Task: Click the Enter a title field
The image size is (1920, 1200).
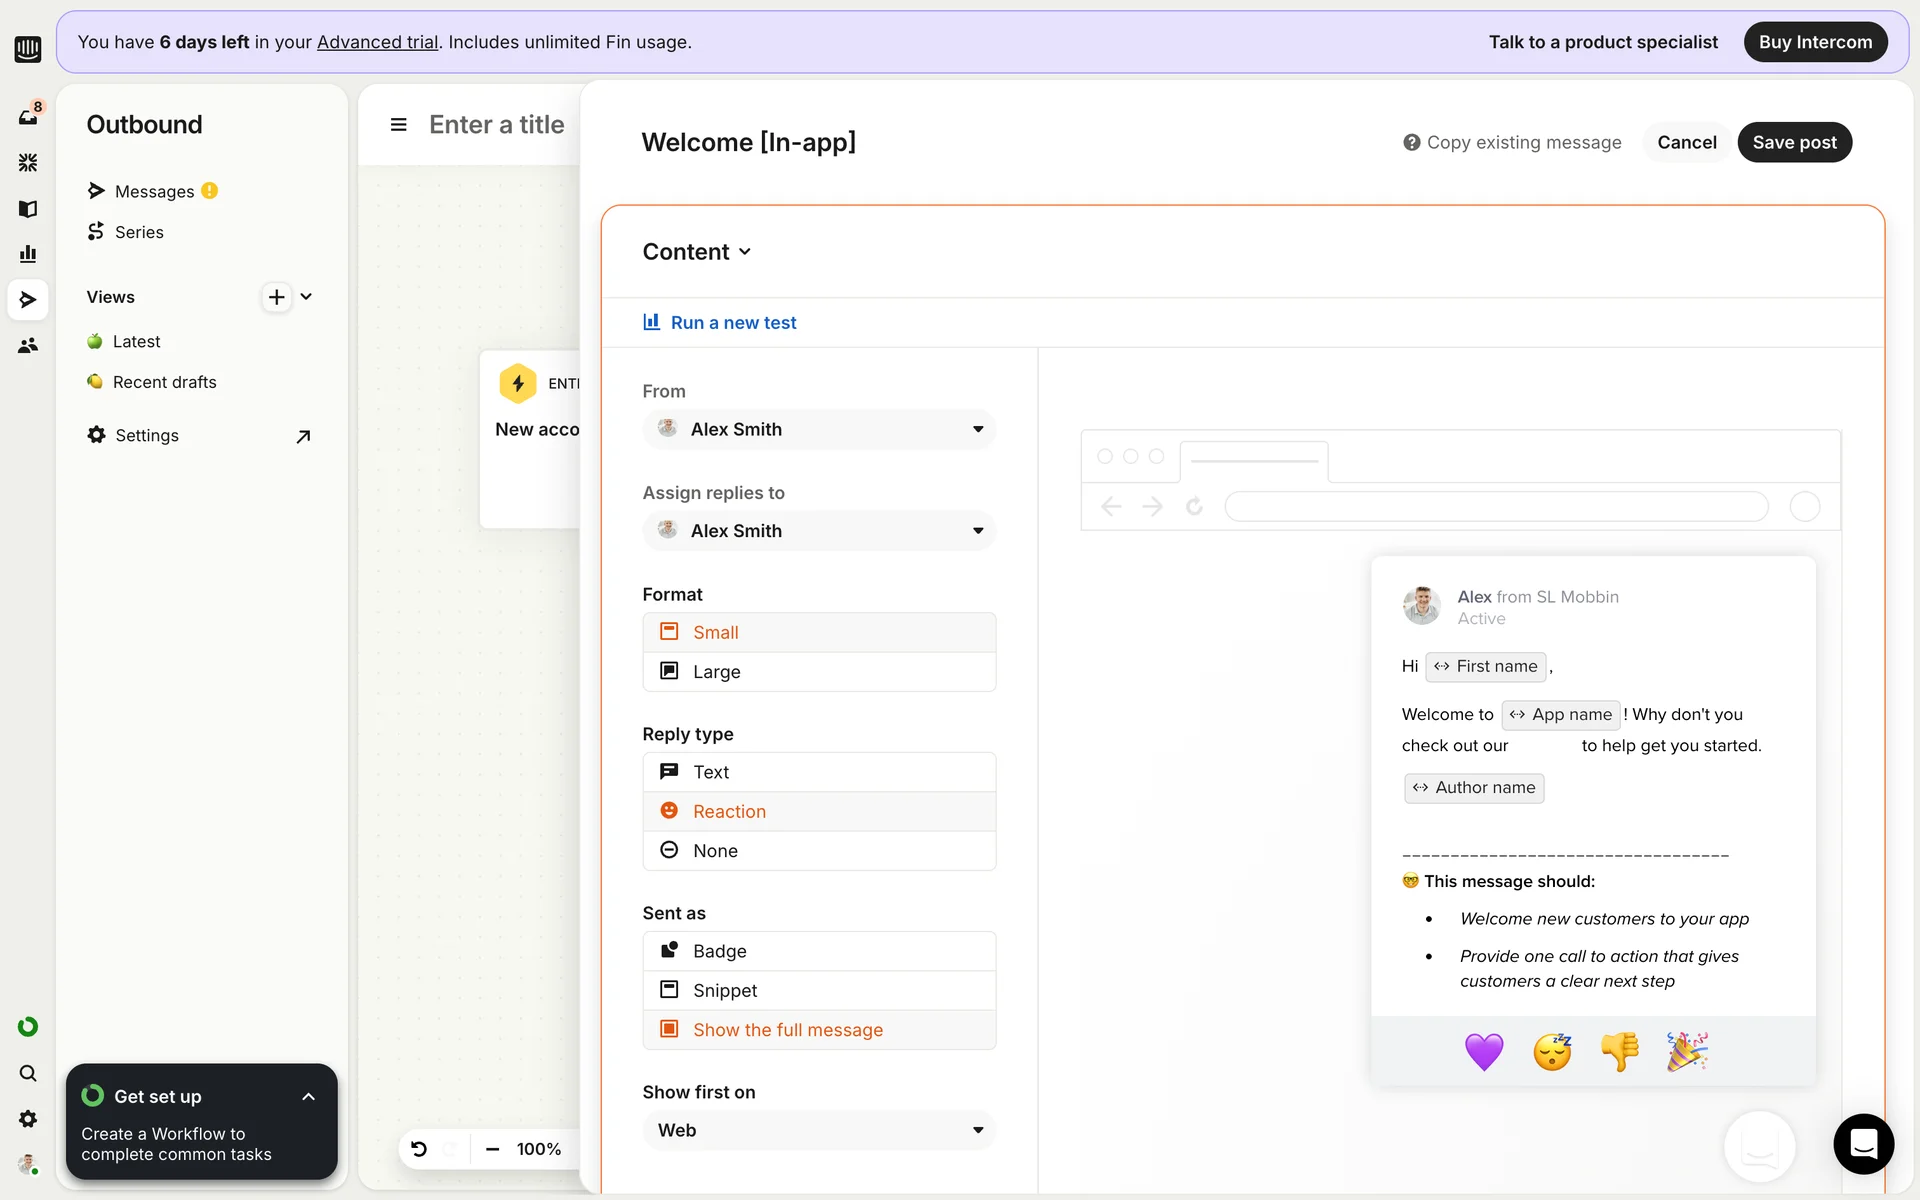Action: [497, 125]
